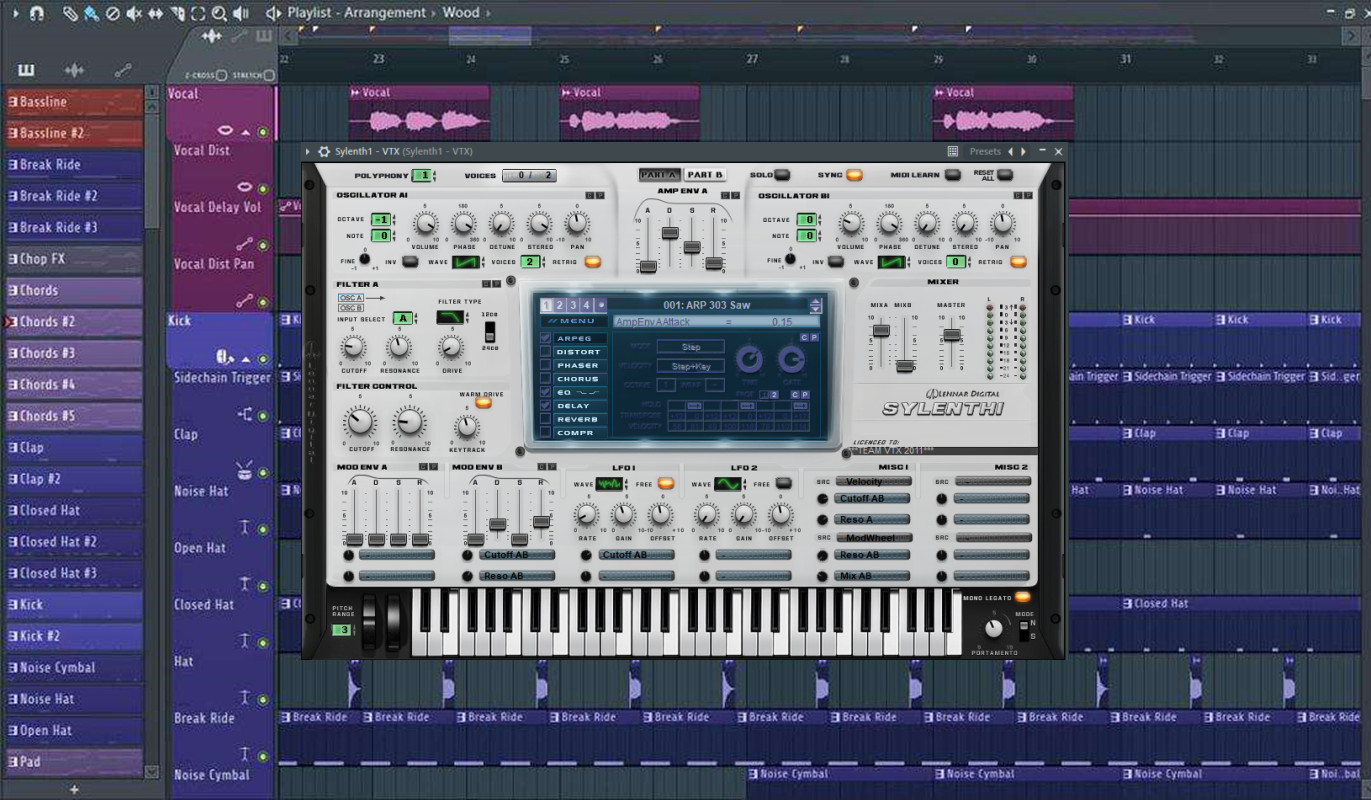Open the Sylenth1 plugin settings gear
The width and height of the screenshot is (1371, 800).
click(x=324, y=152)
